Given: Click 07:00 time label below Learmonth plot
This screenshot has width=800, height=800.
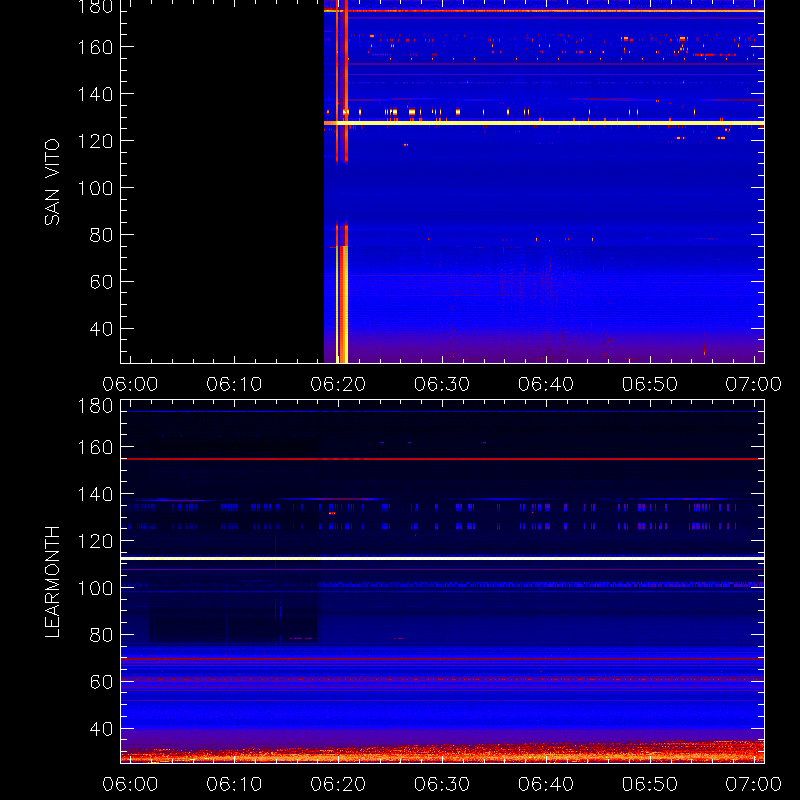Looking at the screenshot, I should pos(754,784).
